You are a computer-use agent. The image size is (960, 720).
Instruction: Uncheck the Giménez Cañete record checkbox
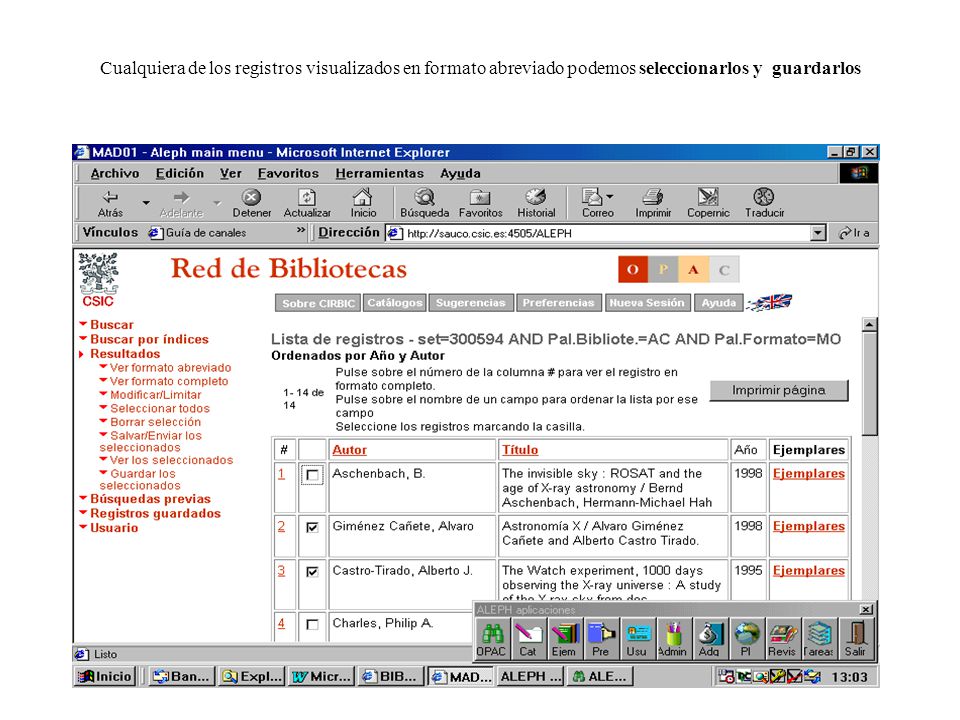coord(312,527)
